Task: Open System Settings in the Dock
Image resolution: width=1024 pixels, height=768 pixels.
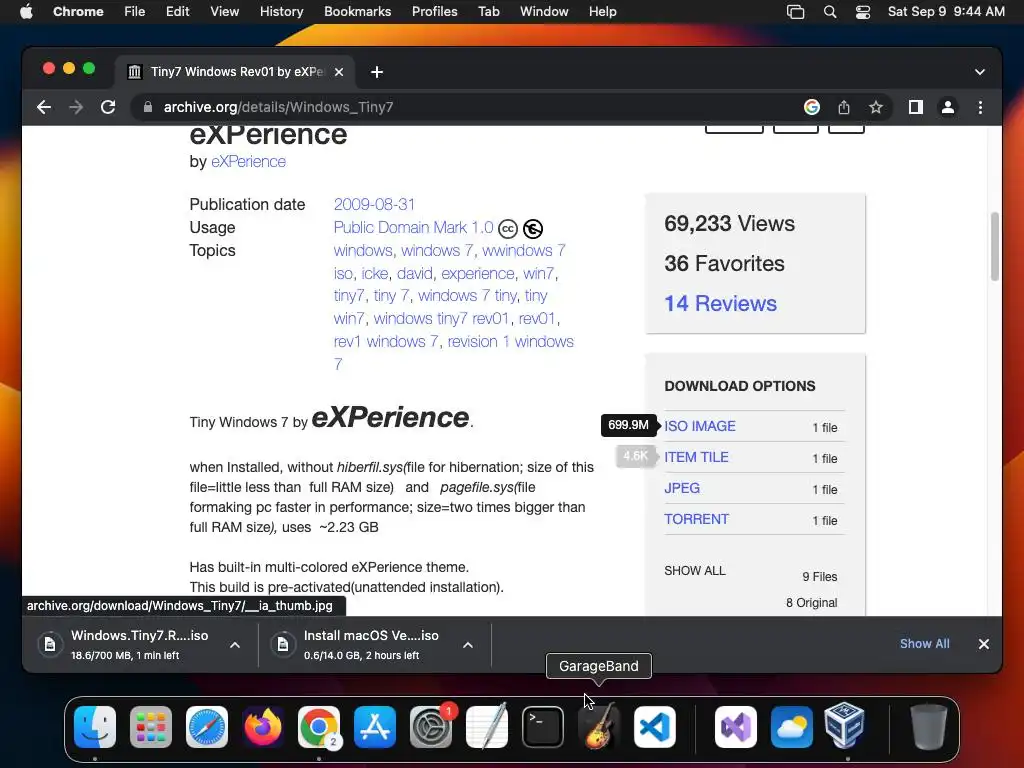Action: [431, 727]
